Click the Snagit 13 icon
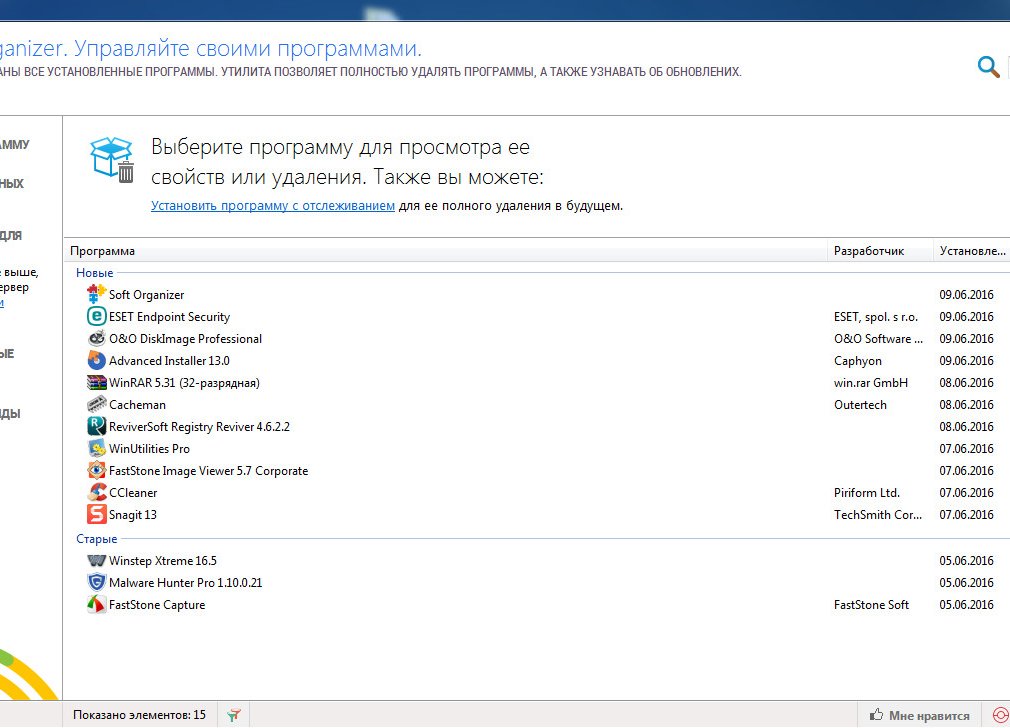The width and height of the screenshot is (1010, 728). tap(96, 514)
